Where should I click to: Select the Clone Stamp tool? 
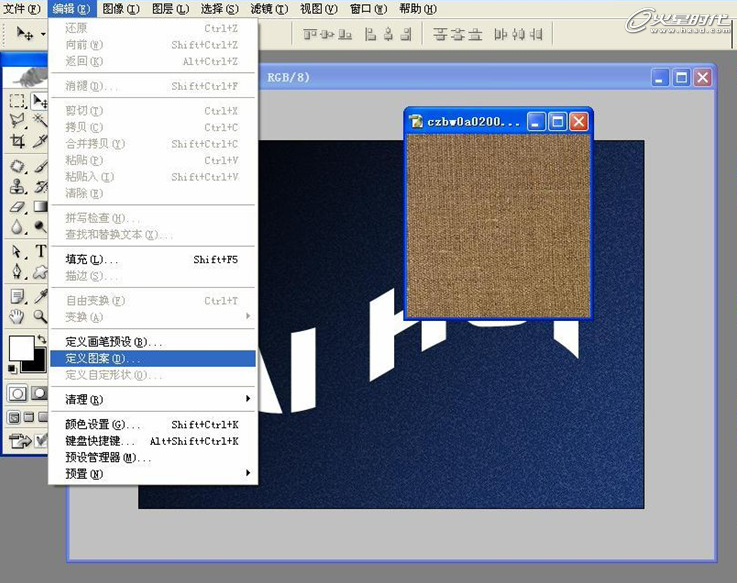17,186
